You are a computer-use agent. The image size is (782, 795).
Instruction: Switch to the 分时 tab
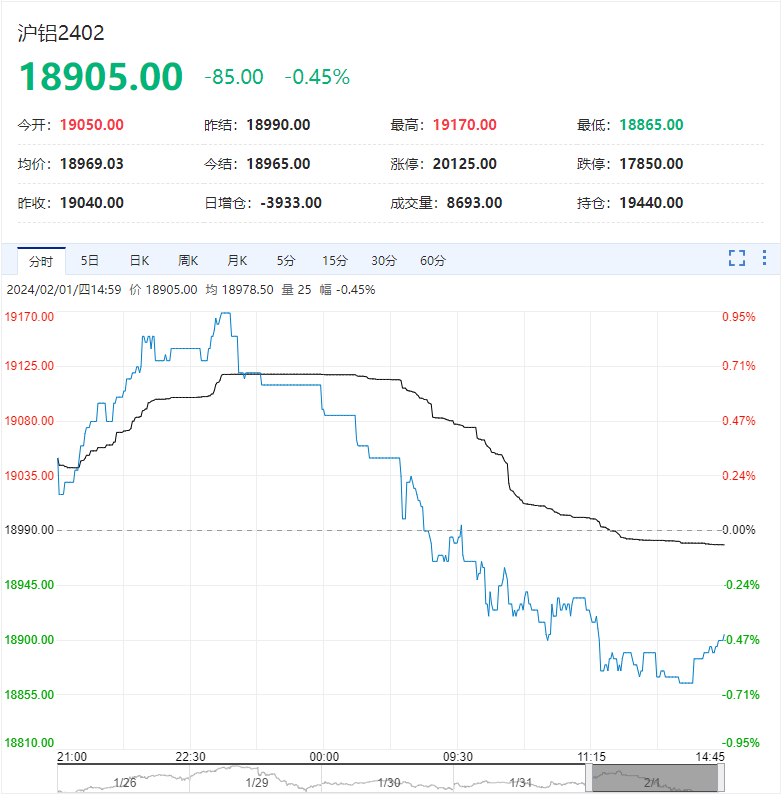click(x=41, y=261)
